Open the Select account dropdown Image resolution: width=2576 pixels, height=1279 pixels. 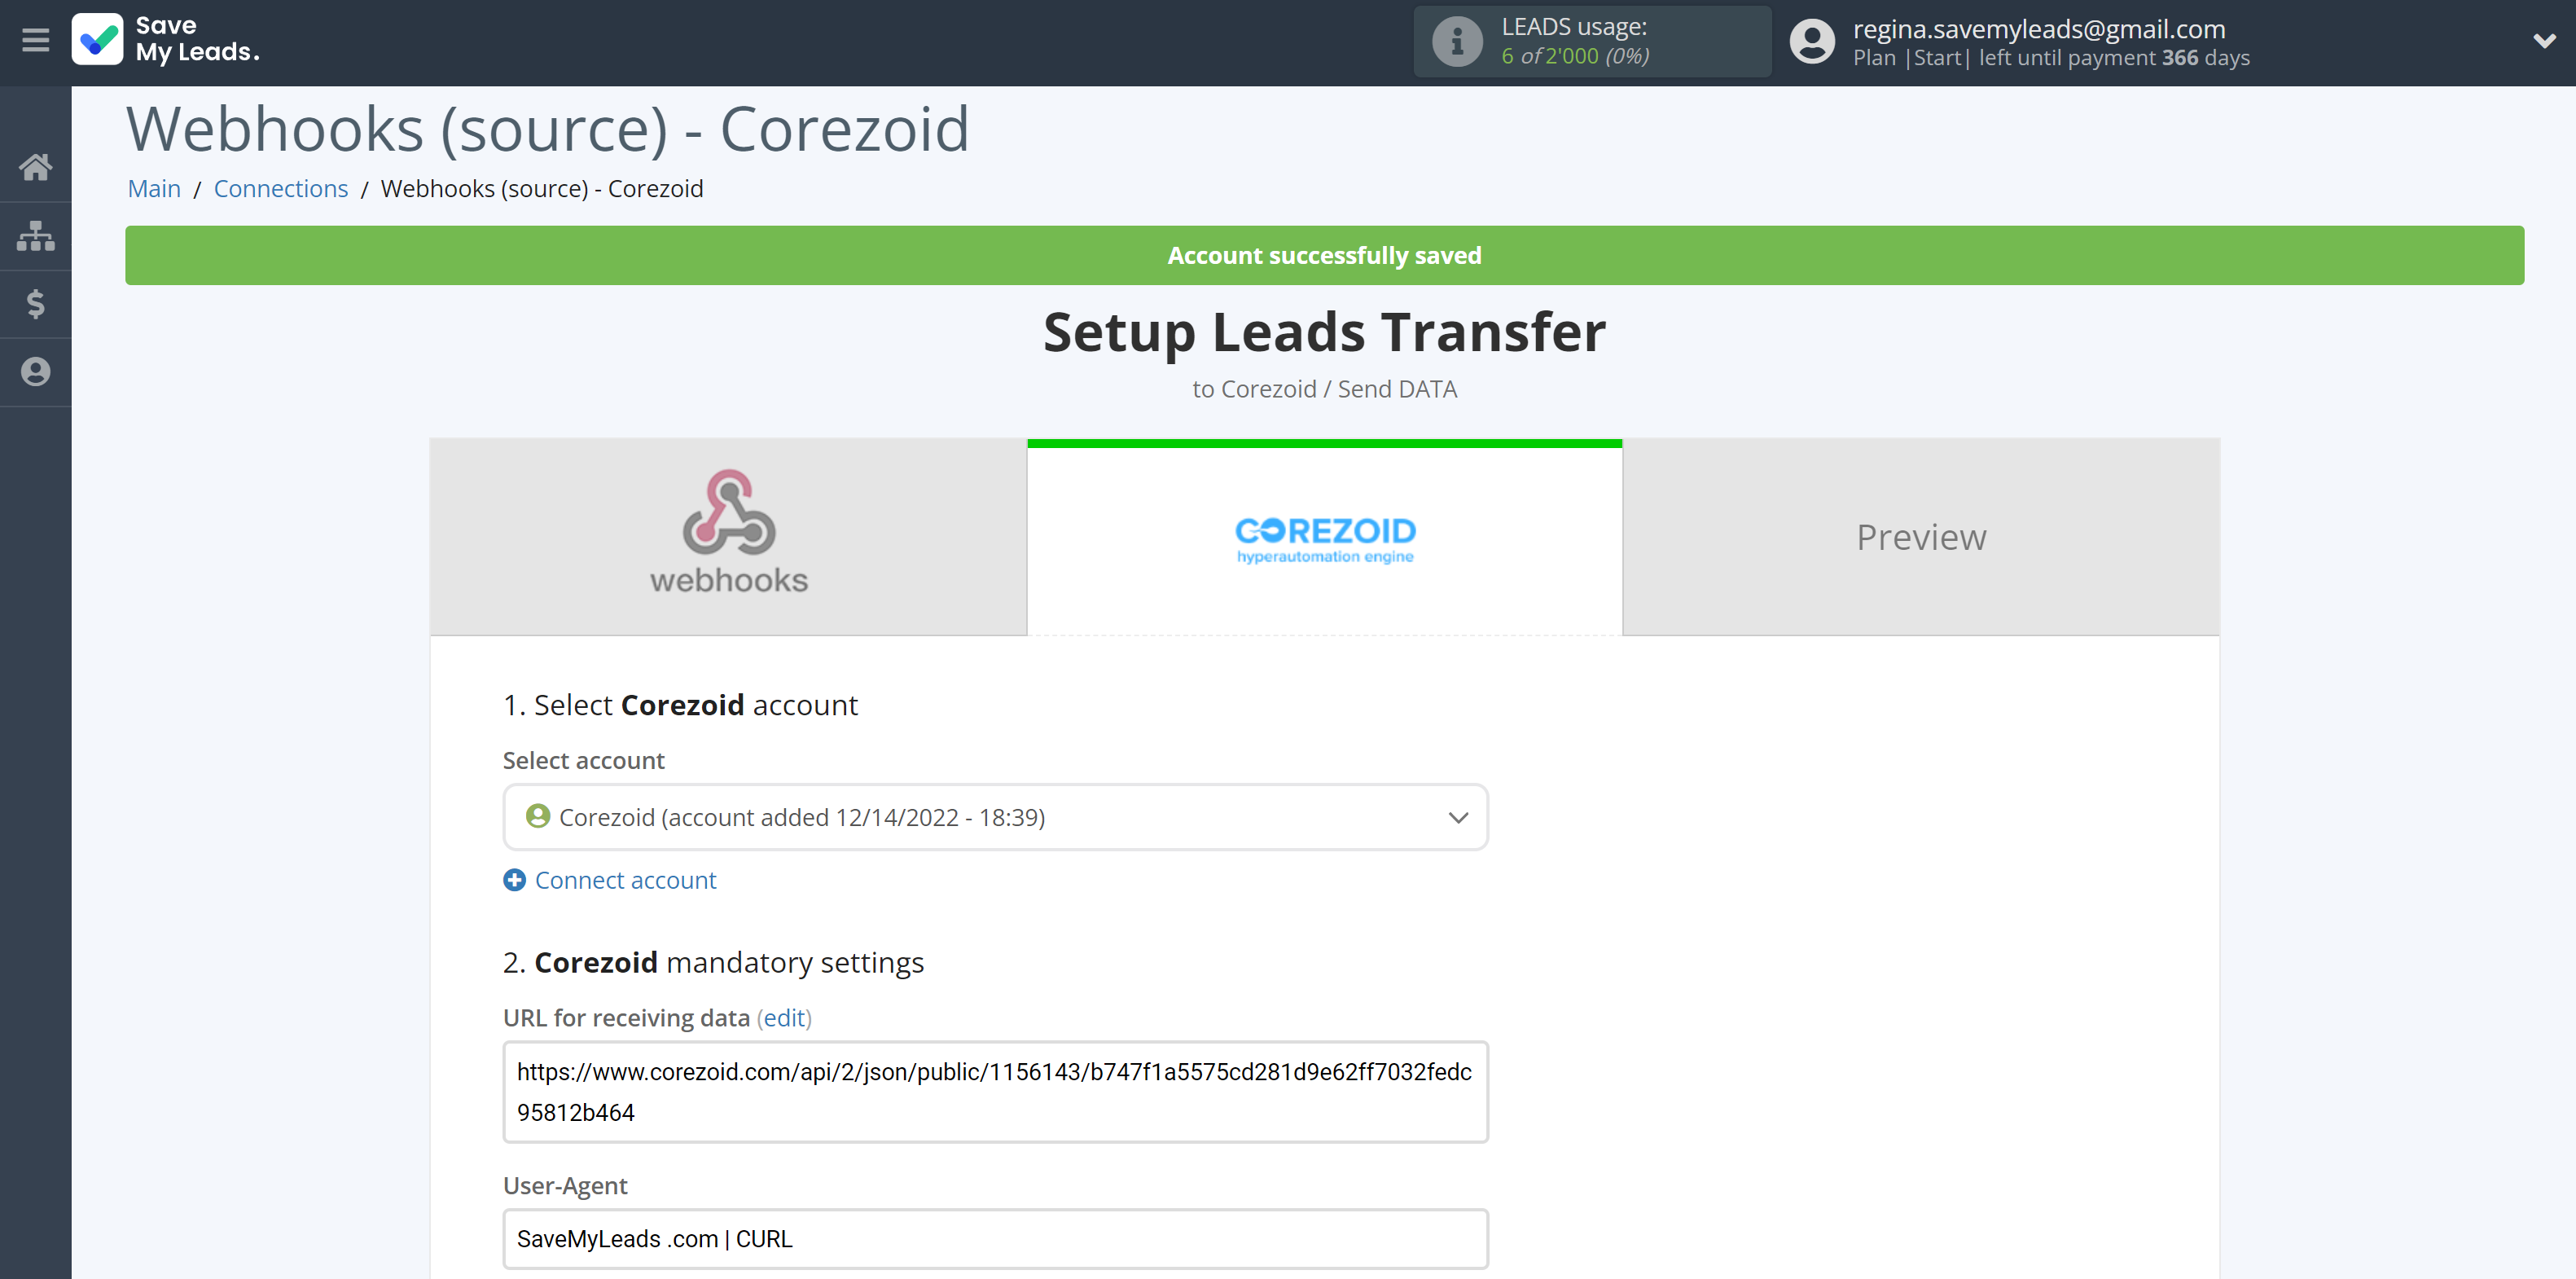pyautogui.click(x=995, y=817)
